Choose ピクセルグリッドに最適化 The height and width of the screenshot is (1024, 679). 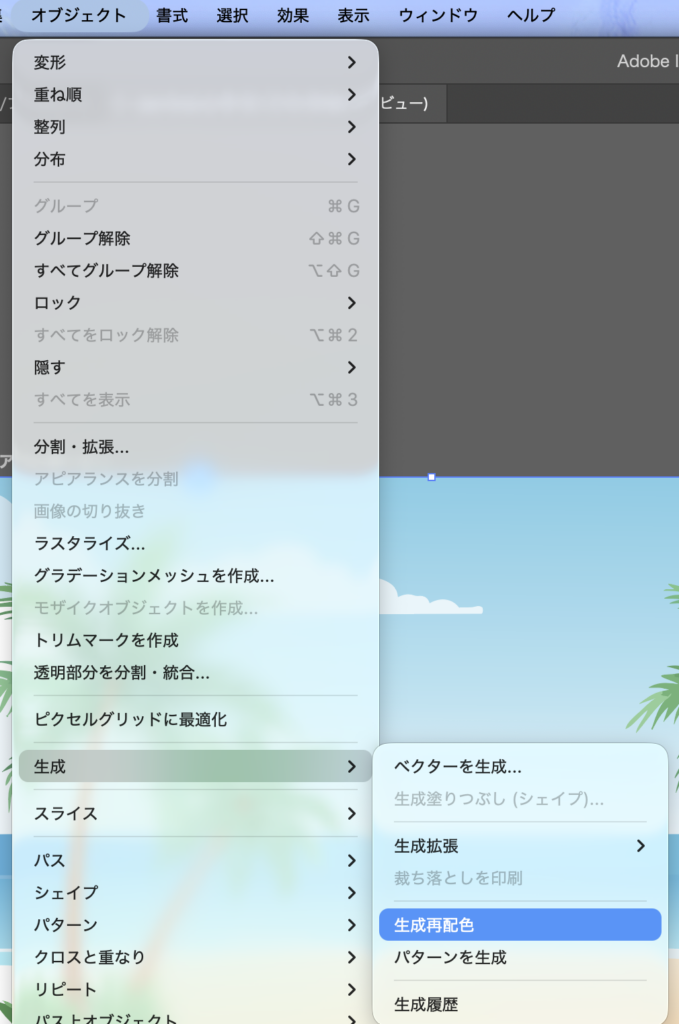click(x=195, y=719)
